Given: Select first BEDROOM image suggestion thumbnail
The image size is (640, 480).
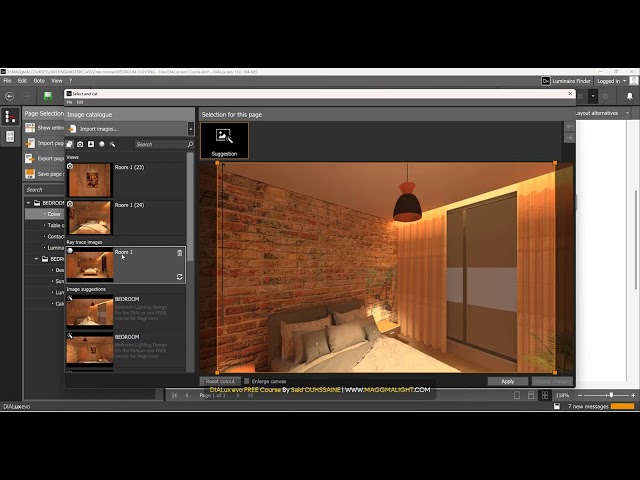Looking at the screenshot, I should (90, 312).
